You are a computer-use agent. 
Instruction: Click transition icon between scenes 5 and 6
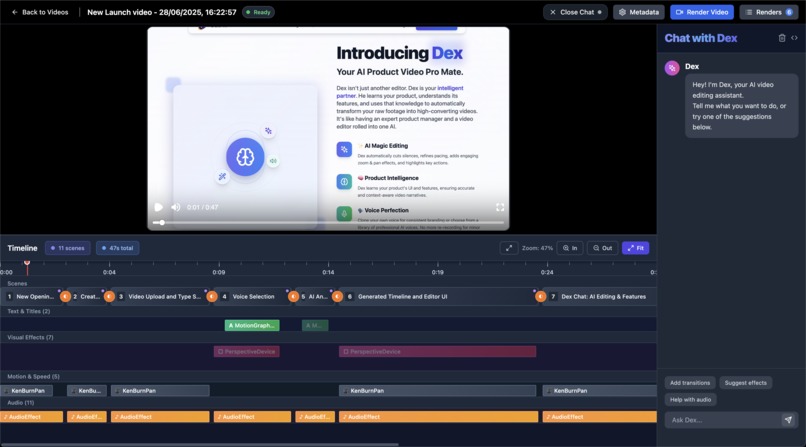[337, 296]
